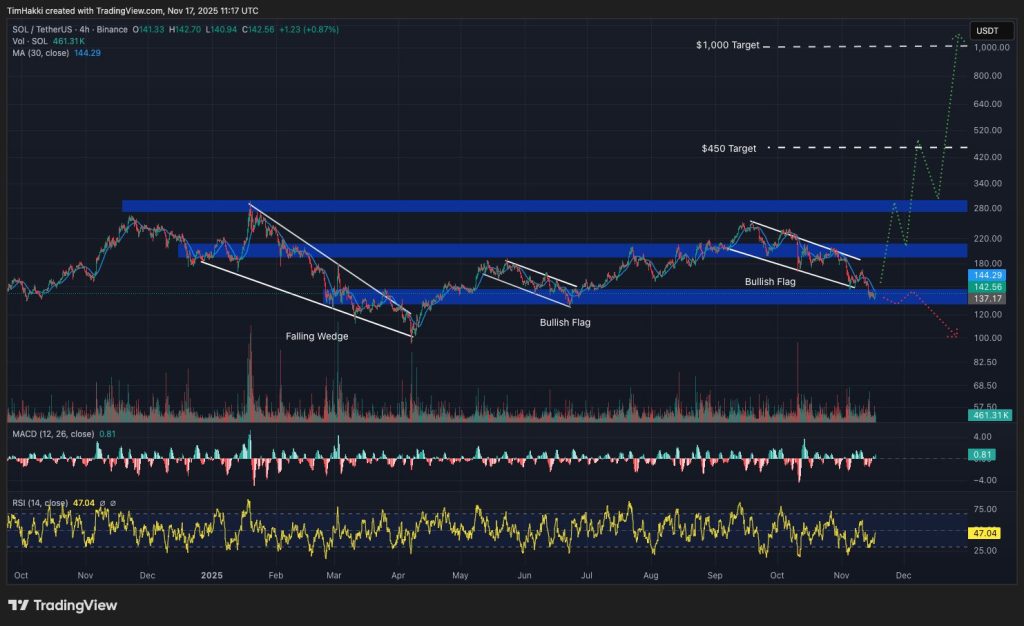This screenshot has height=626, width=1024.
Task: Click the MA (30, close) indicator label
Action: pyautogui.click(x=41, y=52)
